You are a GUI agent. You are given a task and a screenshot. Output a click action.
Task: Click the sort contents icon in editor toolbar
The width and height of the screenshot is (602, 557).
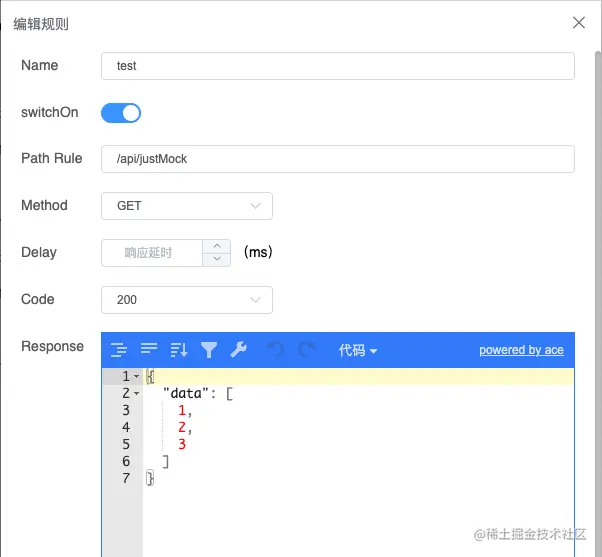179,350
